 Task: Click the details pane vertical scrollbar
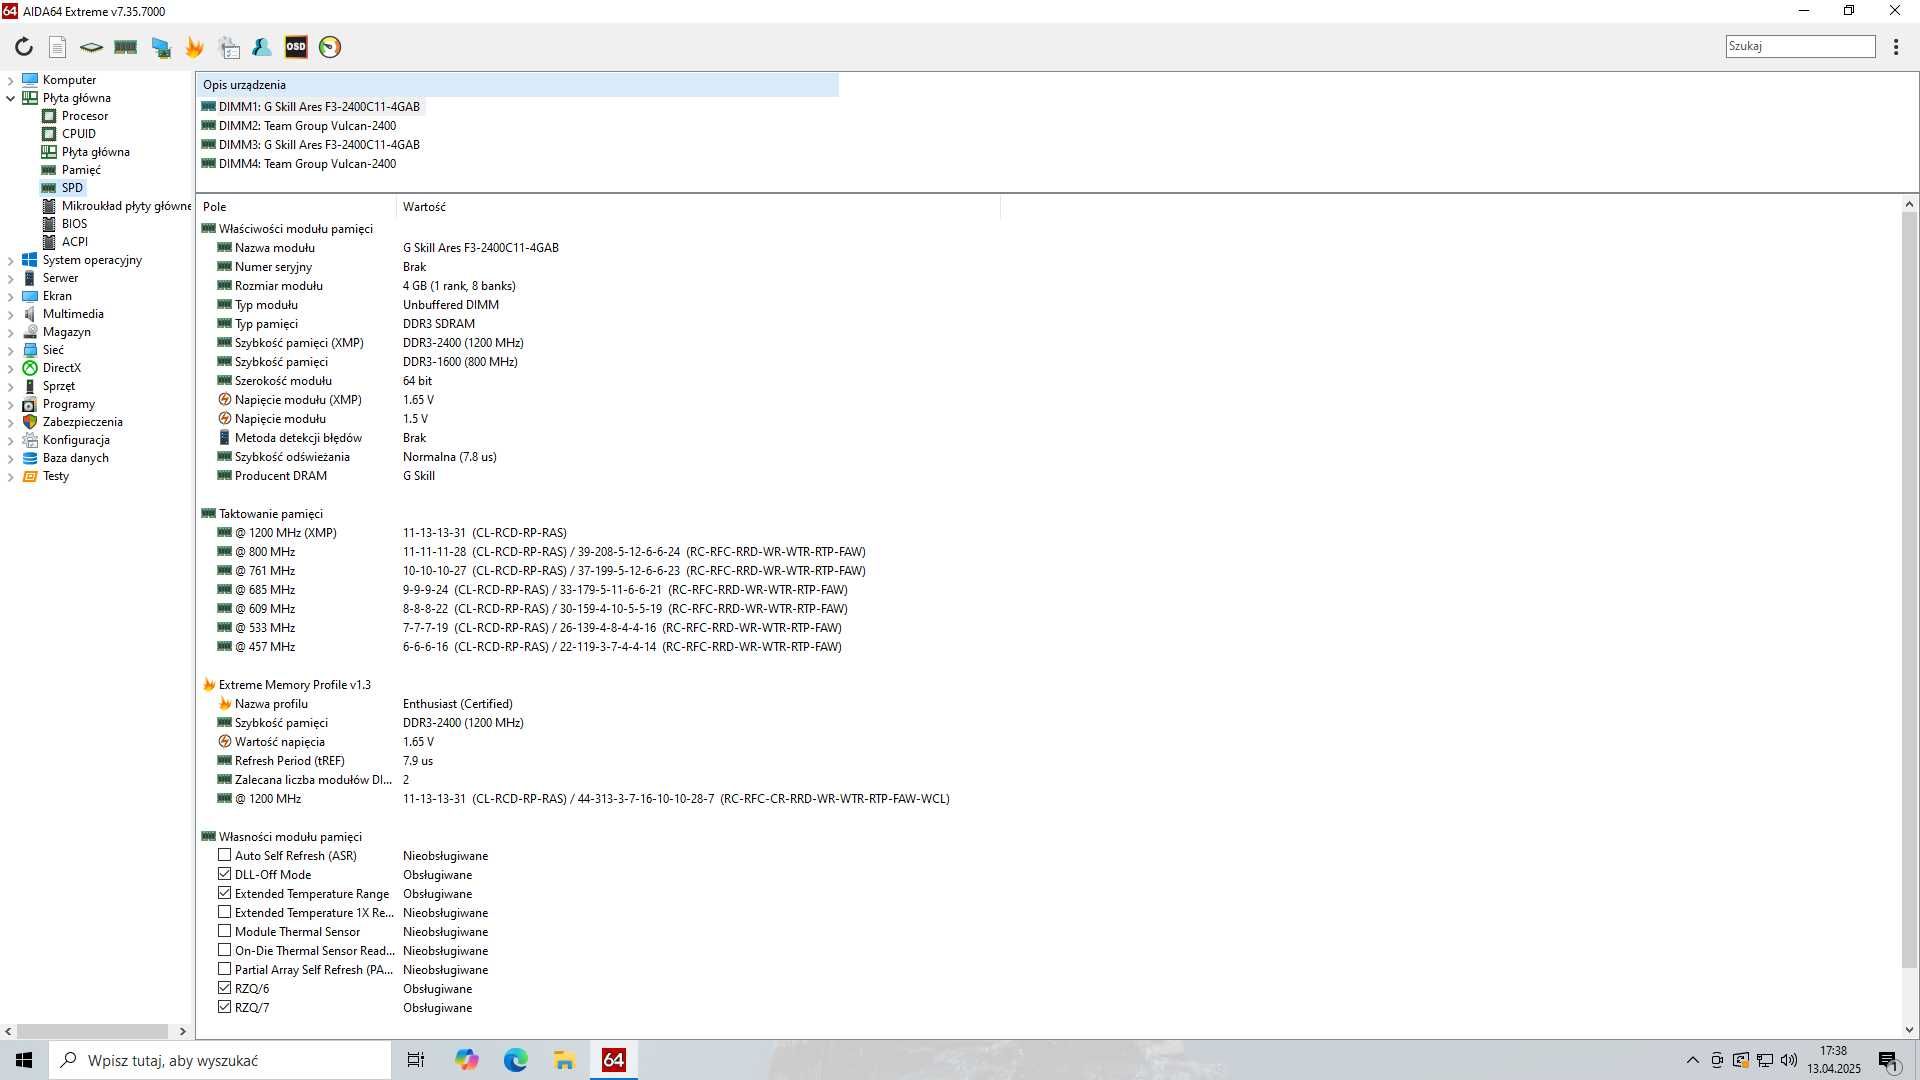point(1909,590)
